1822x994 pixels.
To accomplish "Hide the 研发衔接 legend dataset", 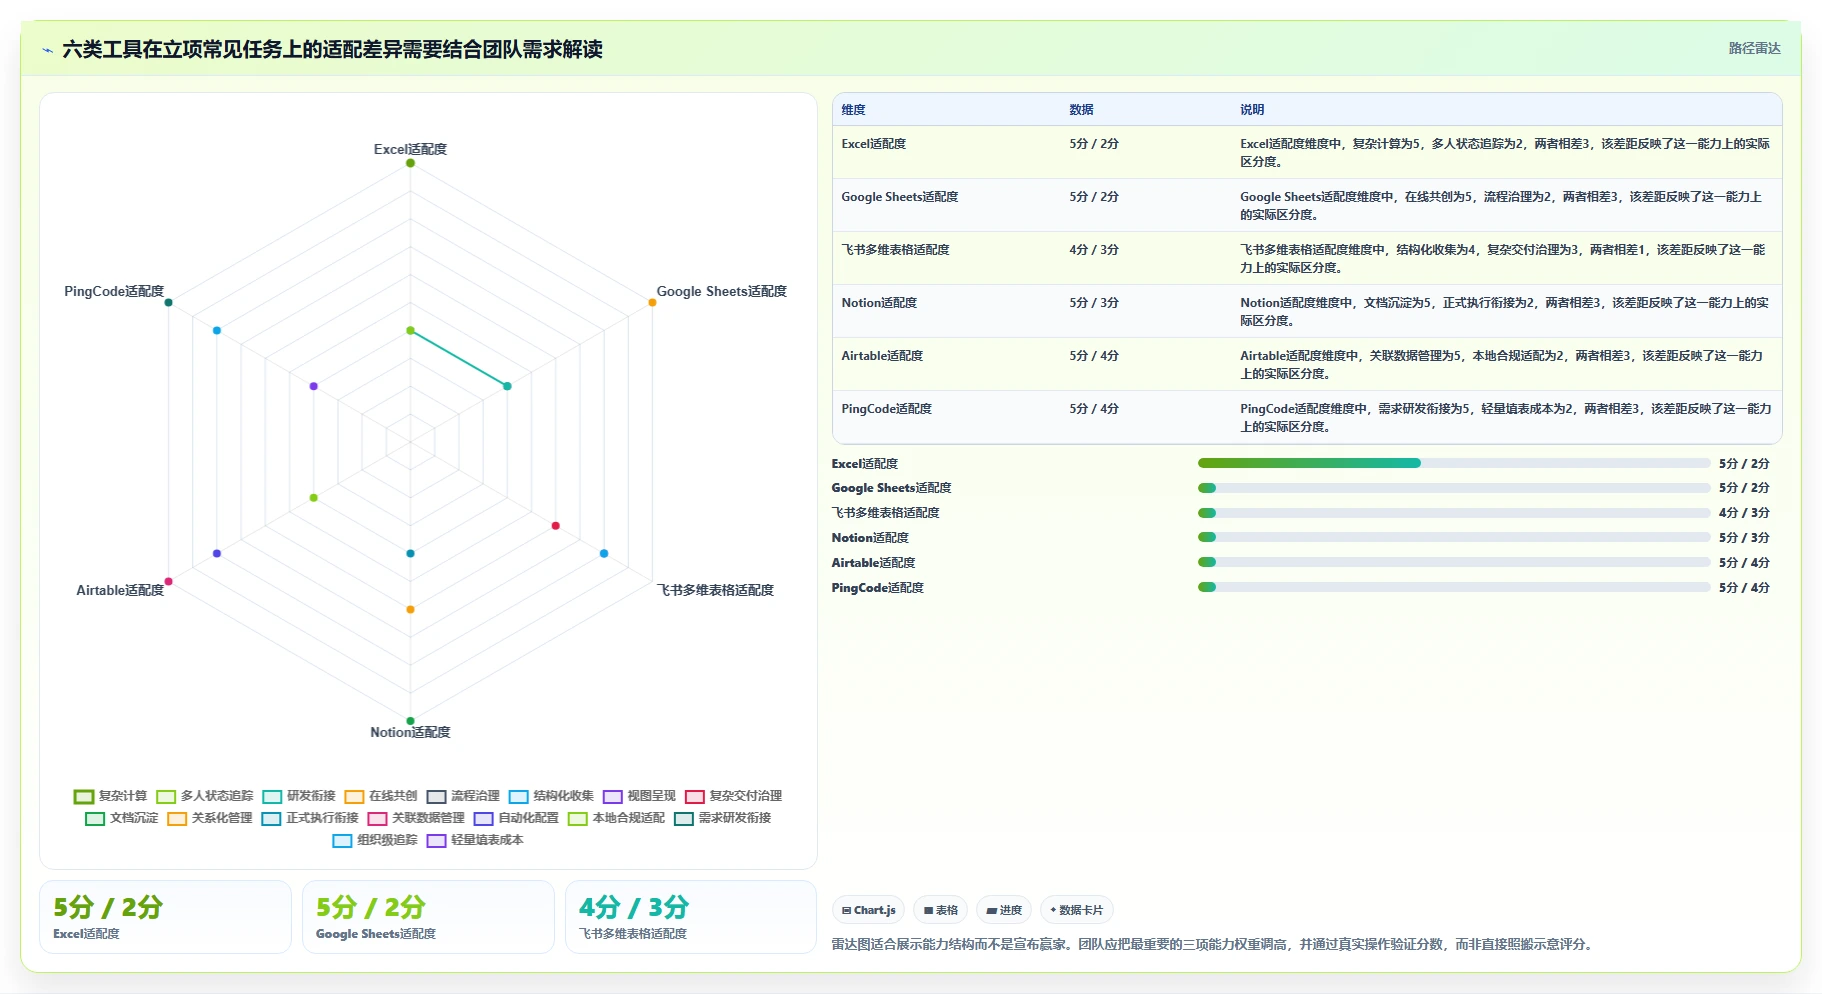I will pyautogui.click(x=299, y=796).
